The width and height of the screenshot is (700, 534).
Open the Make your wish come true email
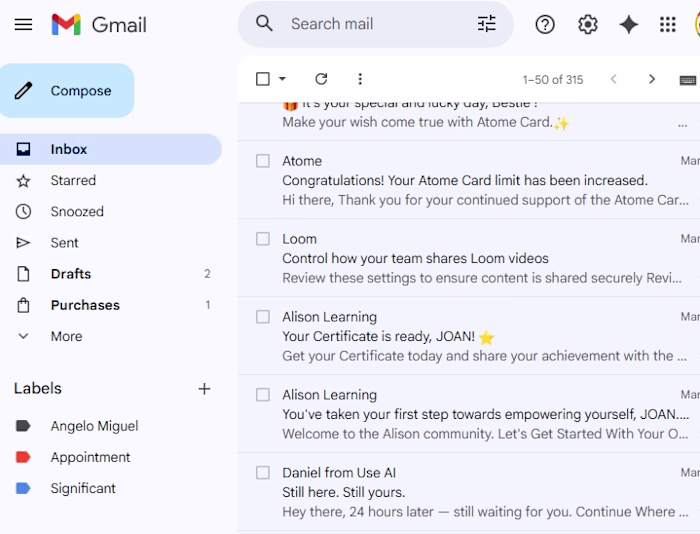469,121
